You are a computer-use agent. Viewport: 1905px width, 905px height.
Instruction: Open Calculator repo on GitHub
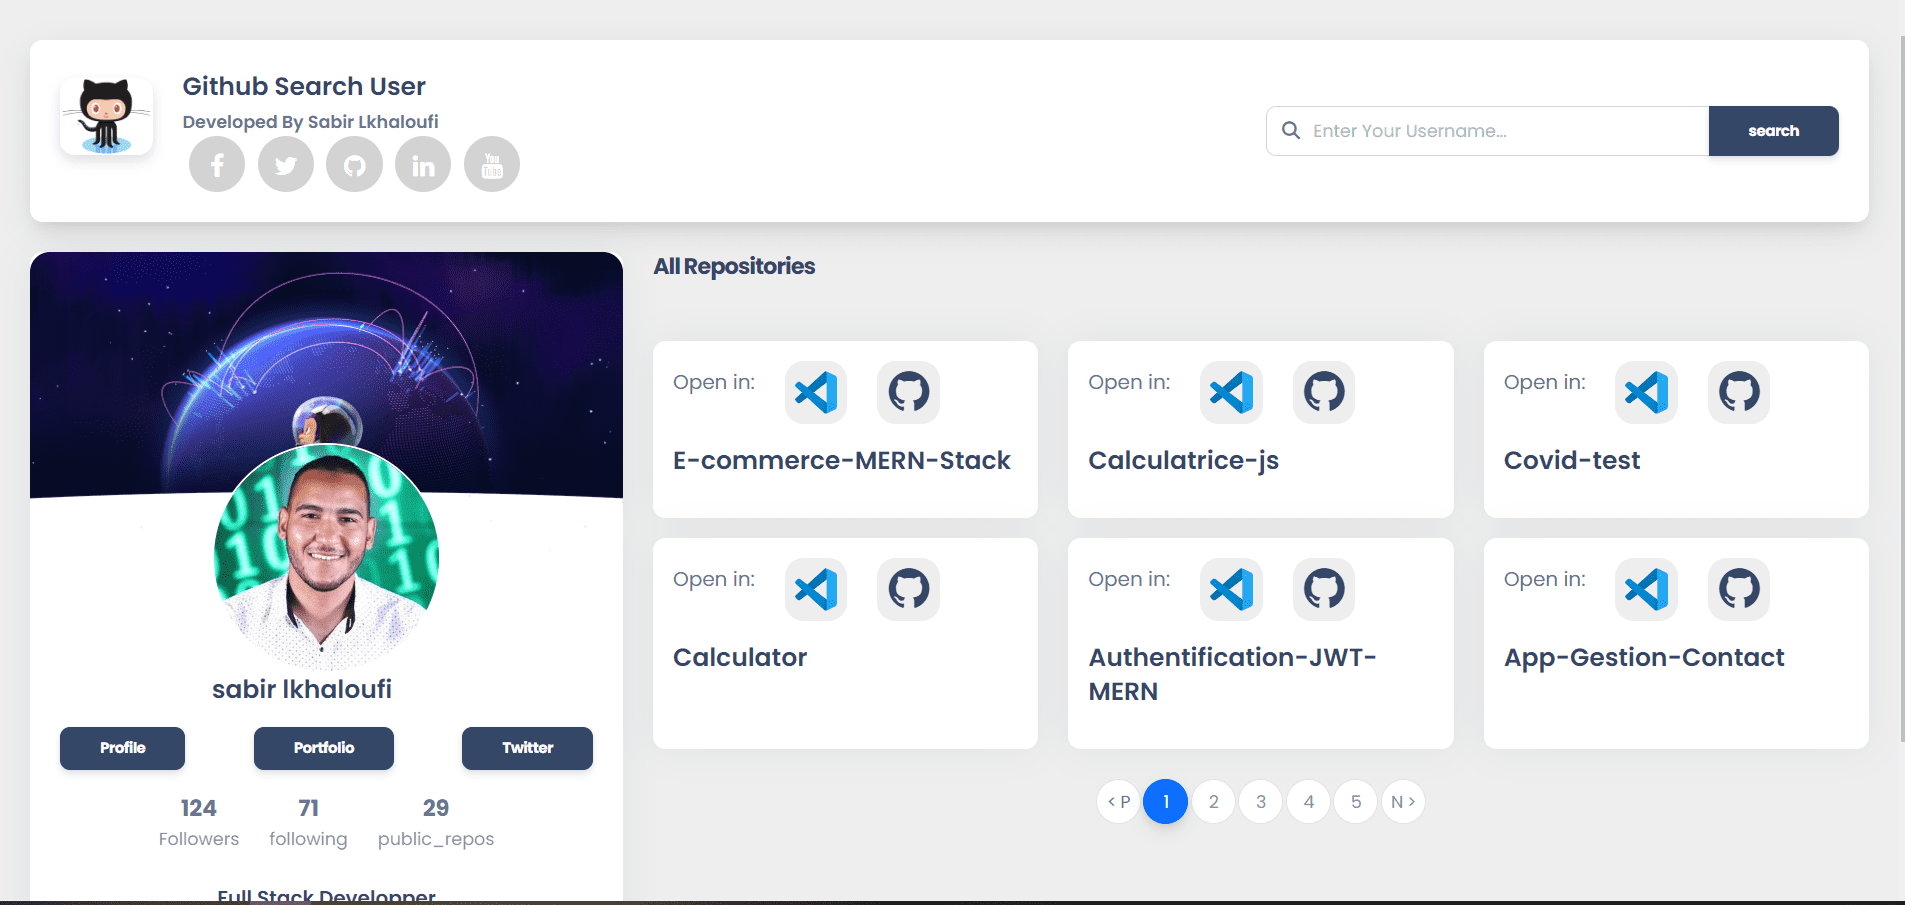[908, 589]
